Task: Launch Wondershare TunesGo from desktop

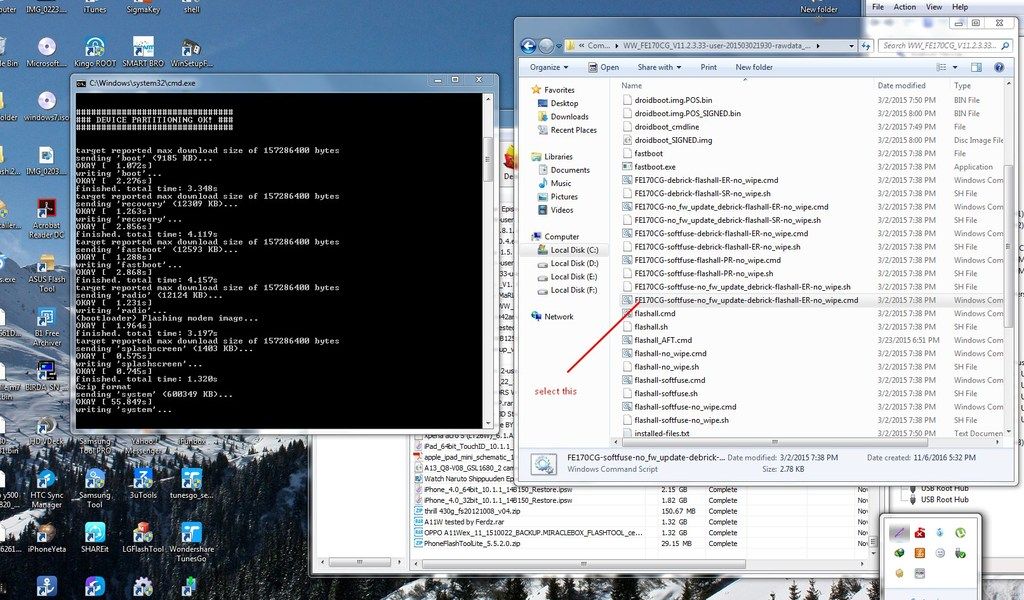Action: (192, 534)
